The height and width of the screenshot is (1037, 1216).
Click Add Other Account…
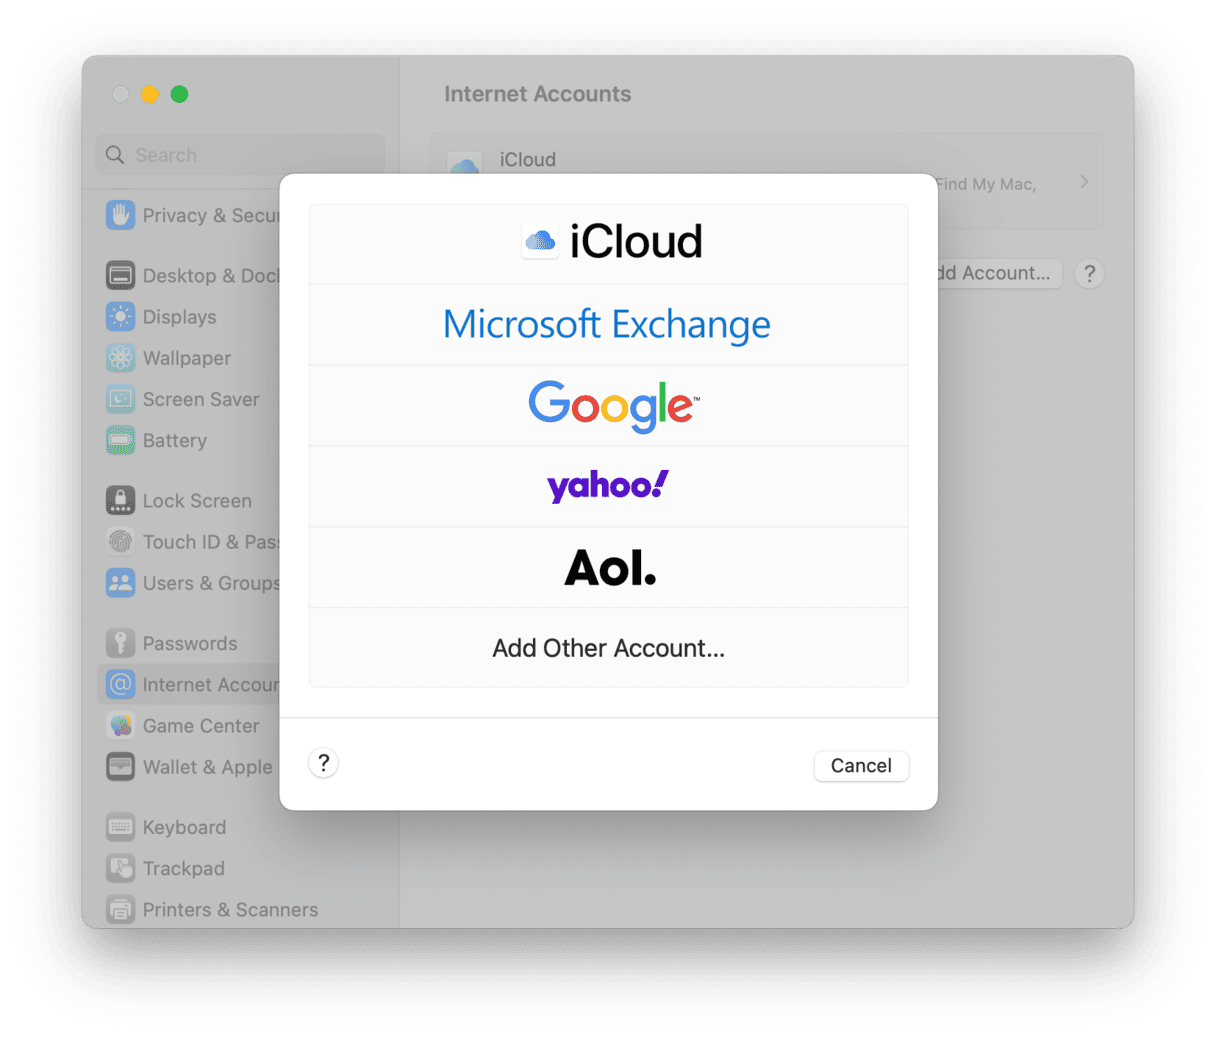[x=608, y=648]
